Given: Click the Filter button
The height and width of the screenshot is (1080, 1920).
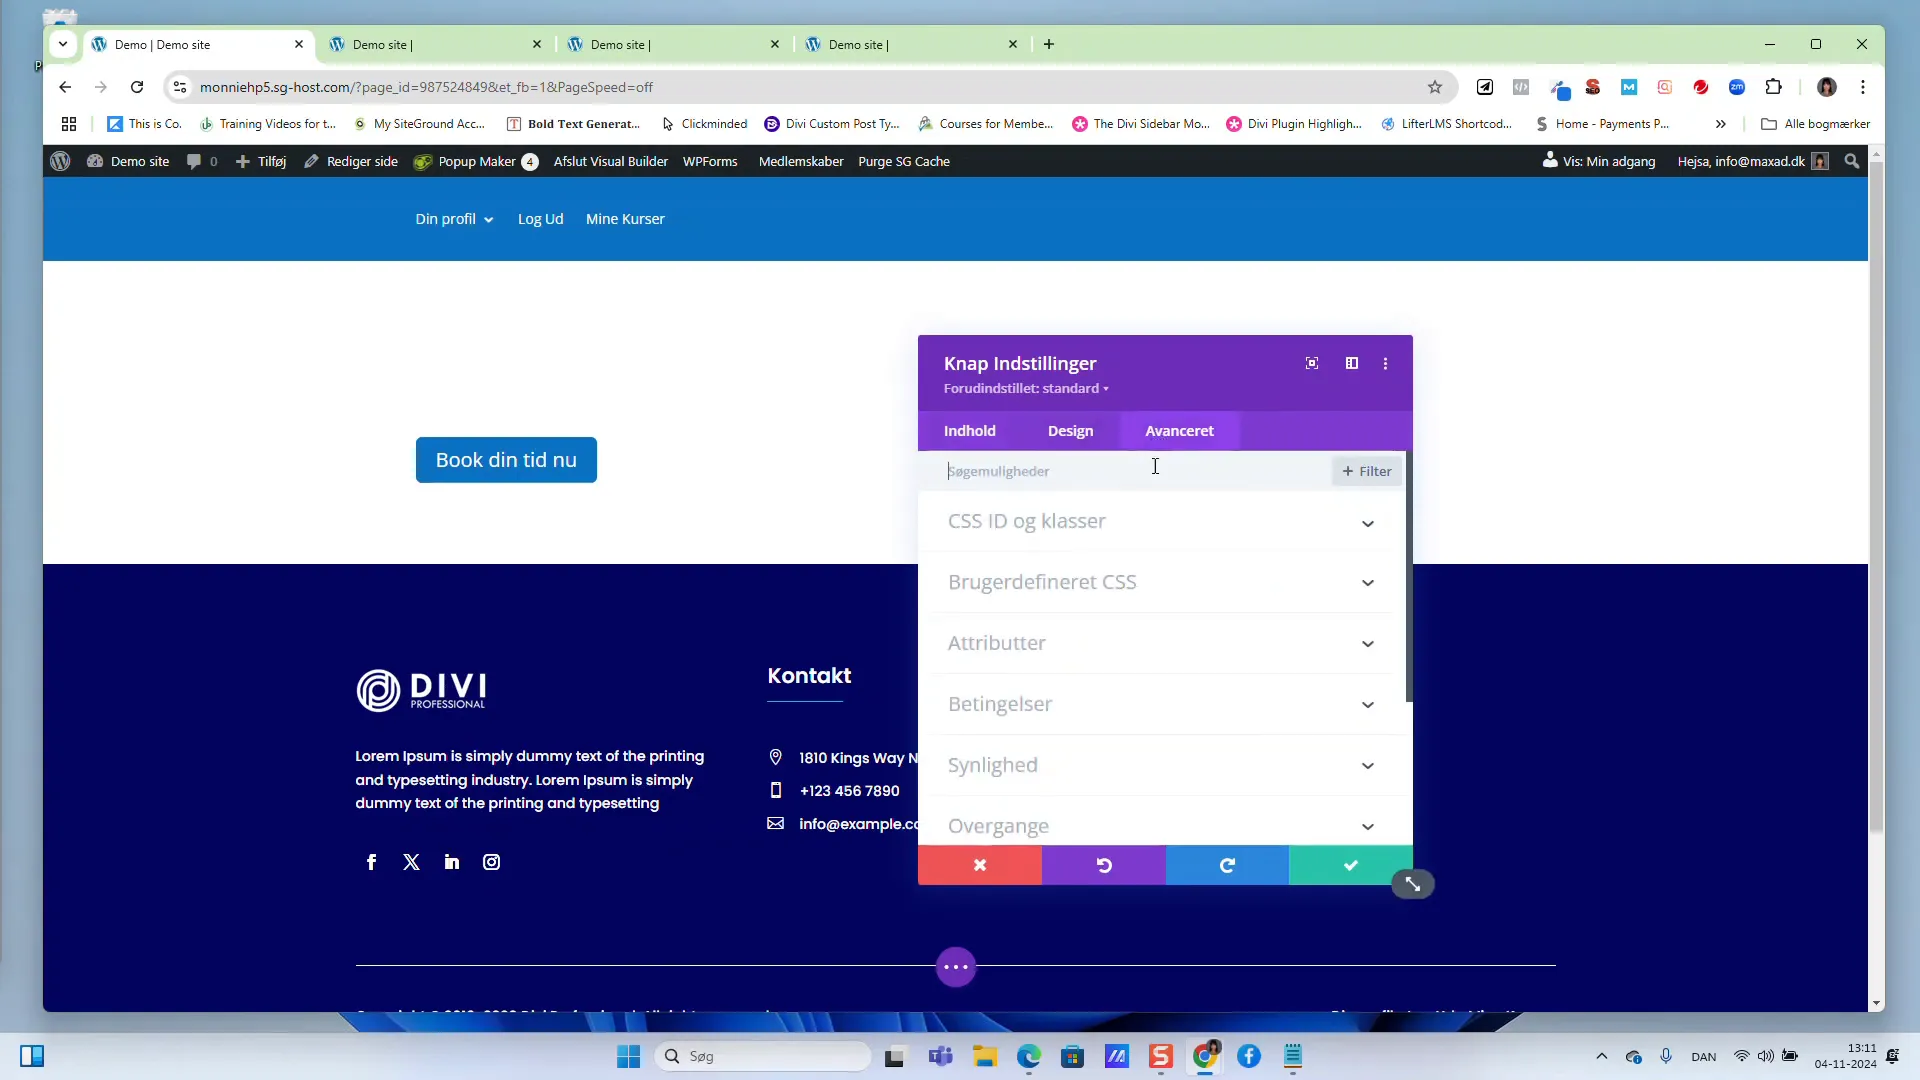Looking at the screenshot, I should tap(1366, 471).
